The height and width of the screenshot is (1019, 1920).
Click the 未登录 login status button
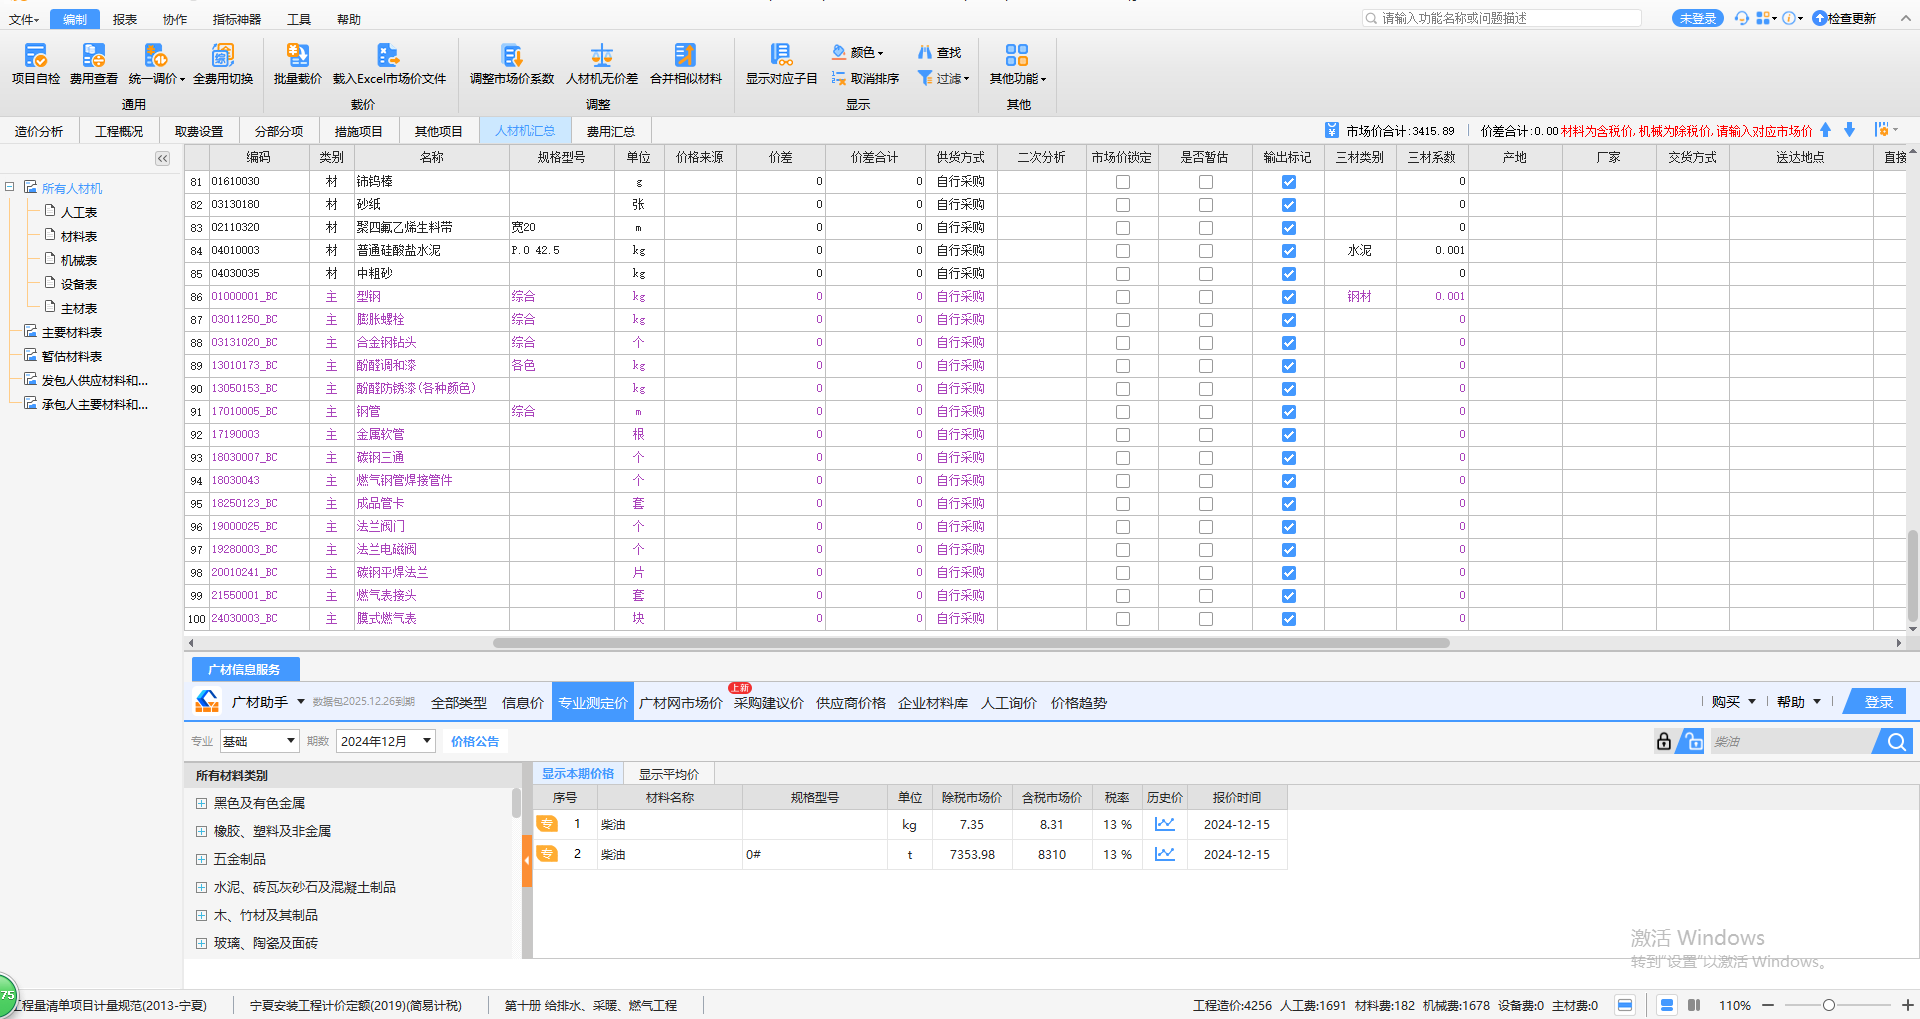(x=1698, y=18)
